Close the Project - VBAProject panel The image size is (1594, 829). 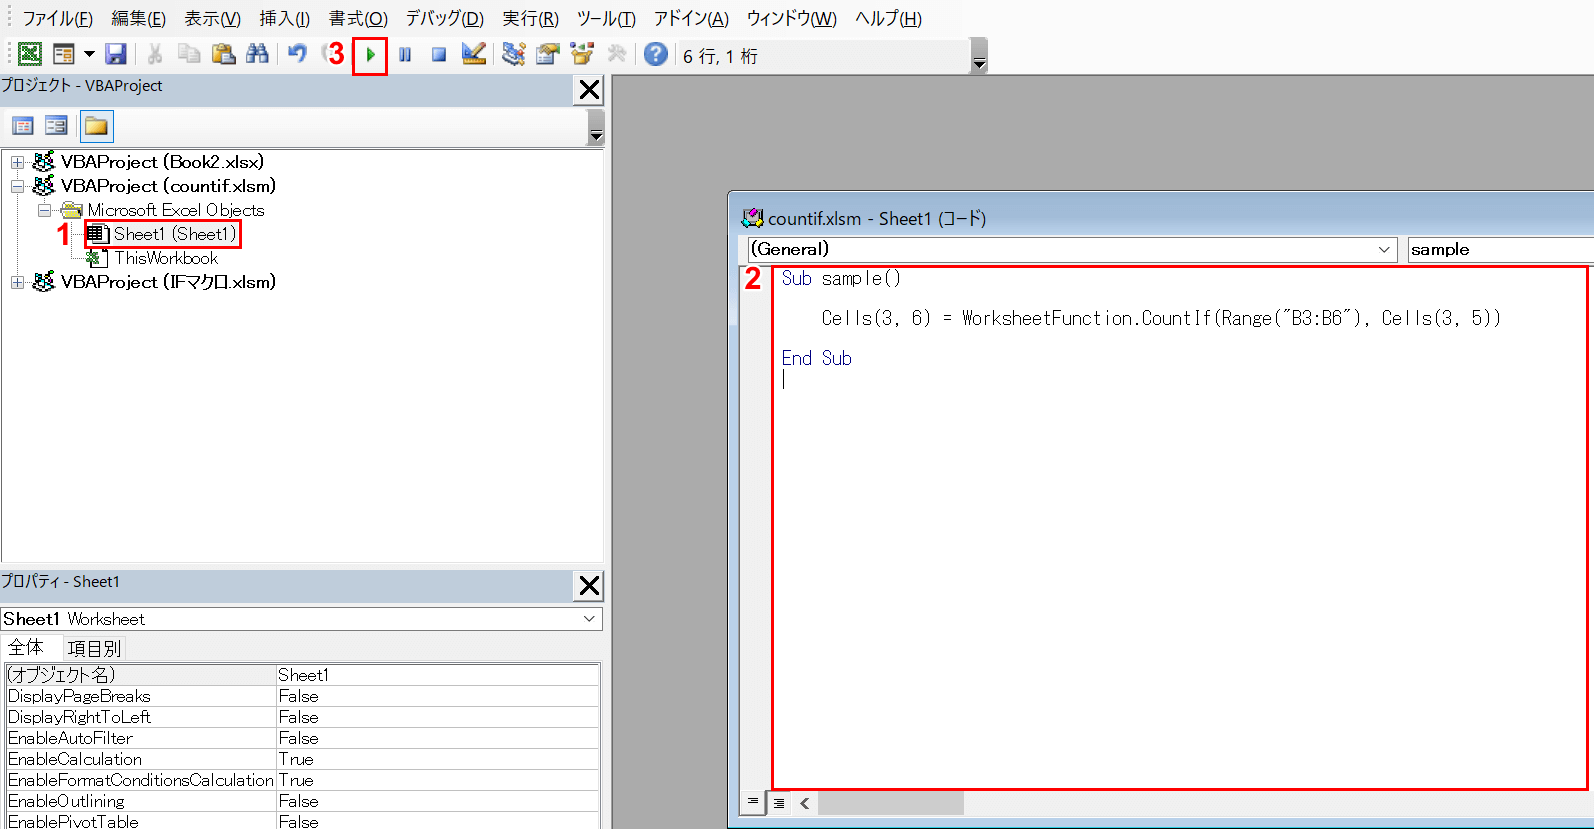tap(589, 90)
